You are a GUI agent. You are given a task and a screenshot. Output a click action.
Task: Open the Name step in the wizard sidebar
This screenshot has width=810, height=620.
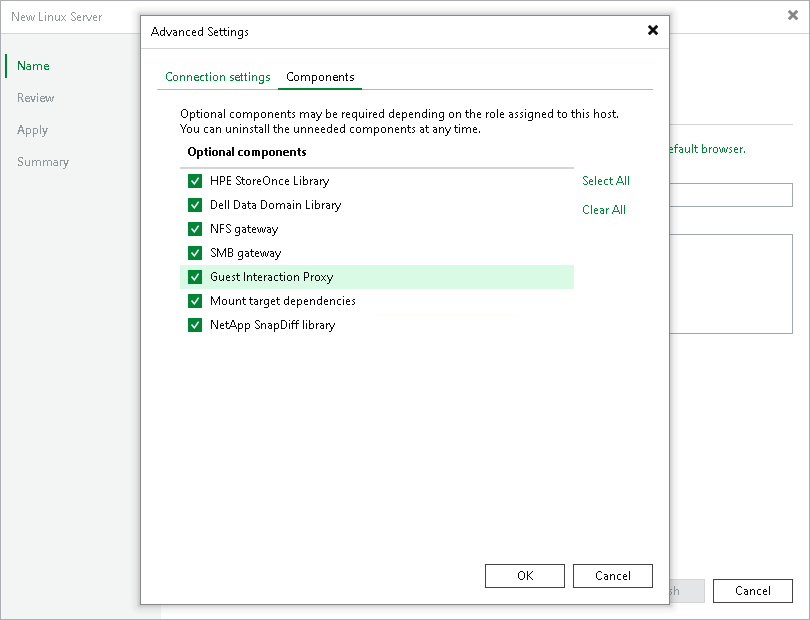(33, 66)
